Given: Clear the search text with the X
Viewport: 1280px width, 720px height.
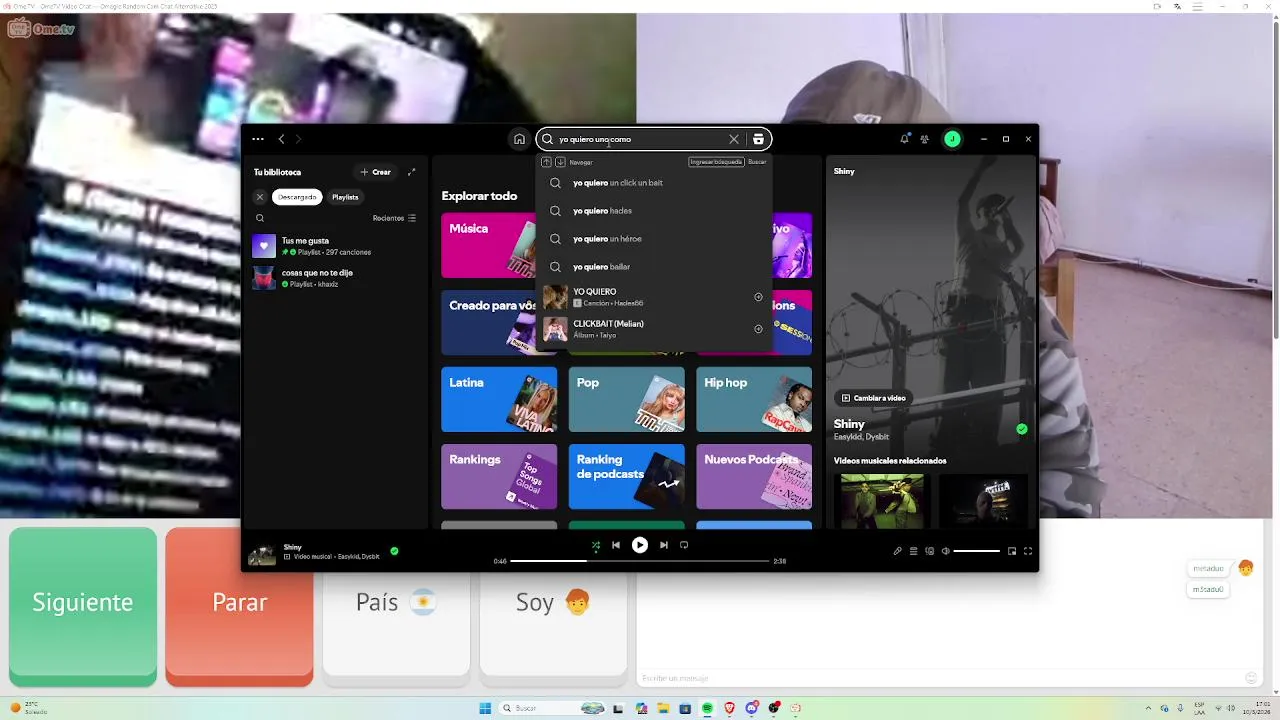Looking at the screenshot, I should click(734, 139).
